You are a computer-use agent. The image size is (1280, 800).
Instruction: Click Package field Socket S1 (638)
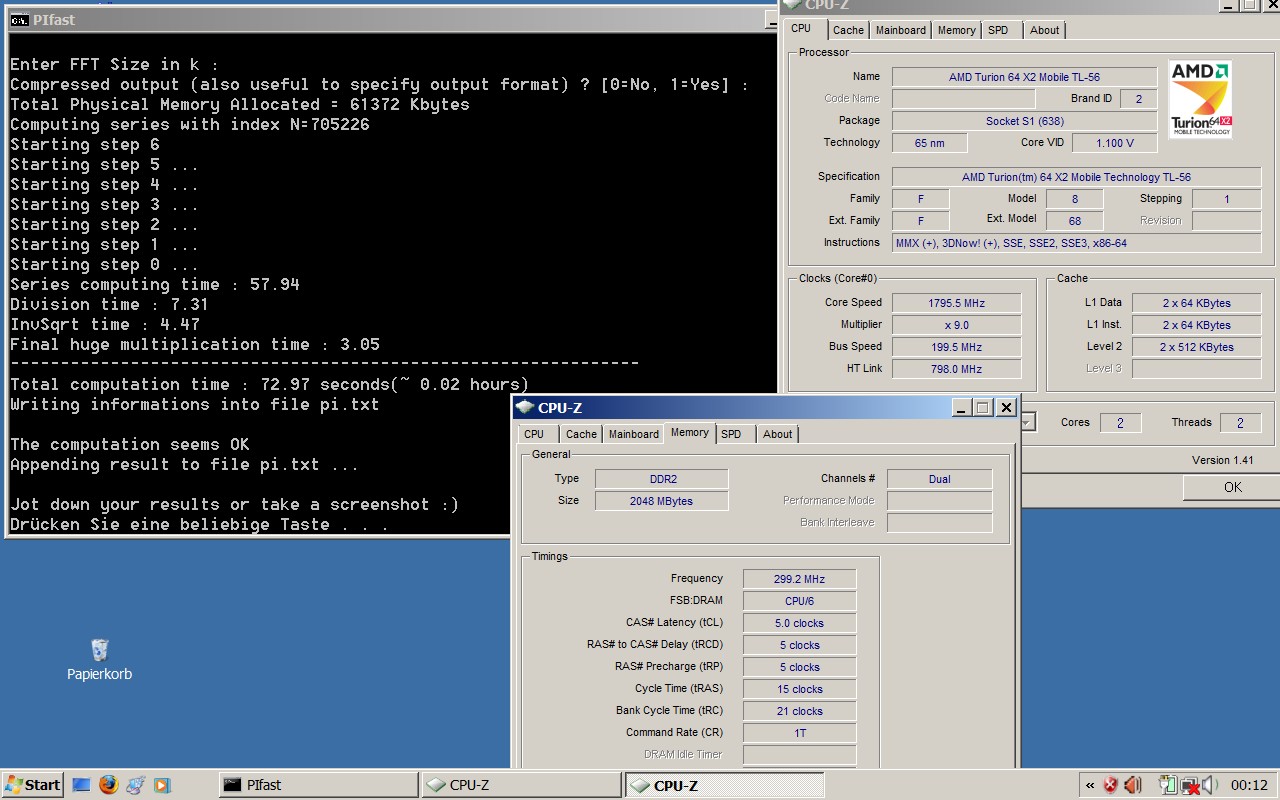[x=1024, y=121]
